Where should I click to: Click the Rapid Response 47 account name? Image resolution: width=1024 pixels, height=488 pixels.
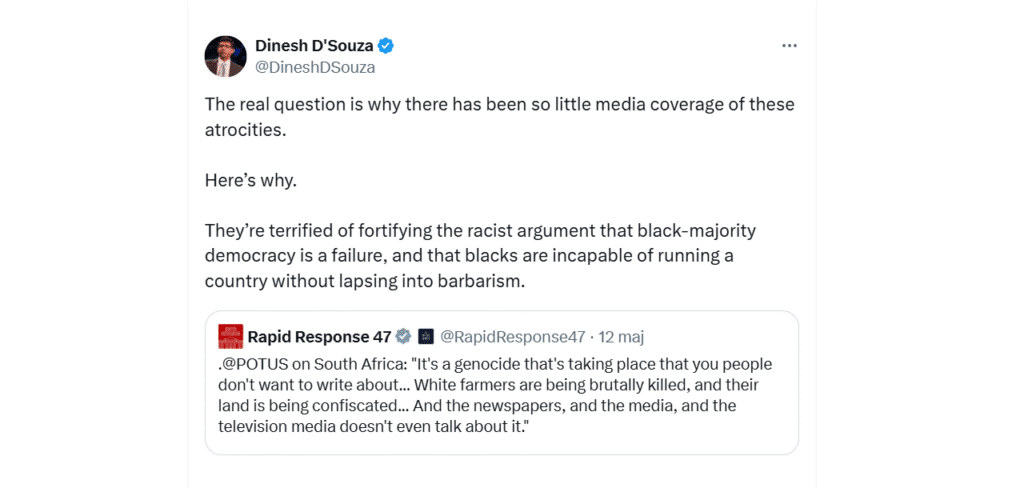coord(320,336)
